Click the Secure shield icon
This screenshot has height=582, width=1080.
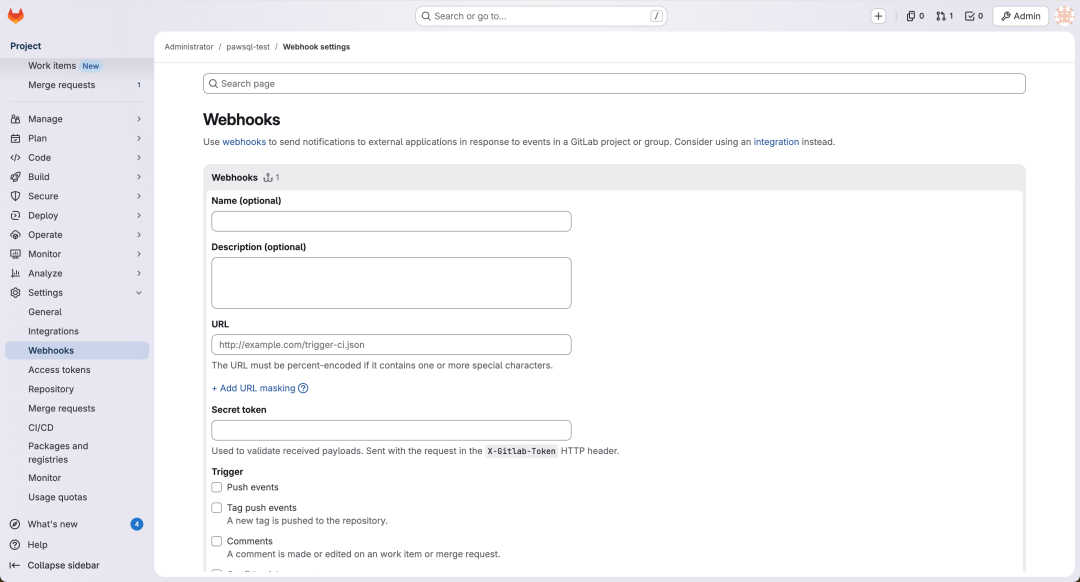point(15,196)
